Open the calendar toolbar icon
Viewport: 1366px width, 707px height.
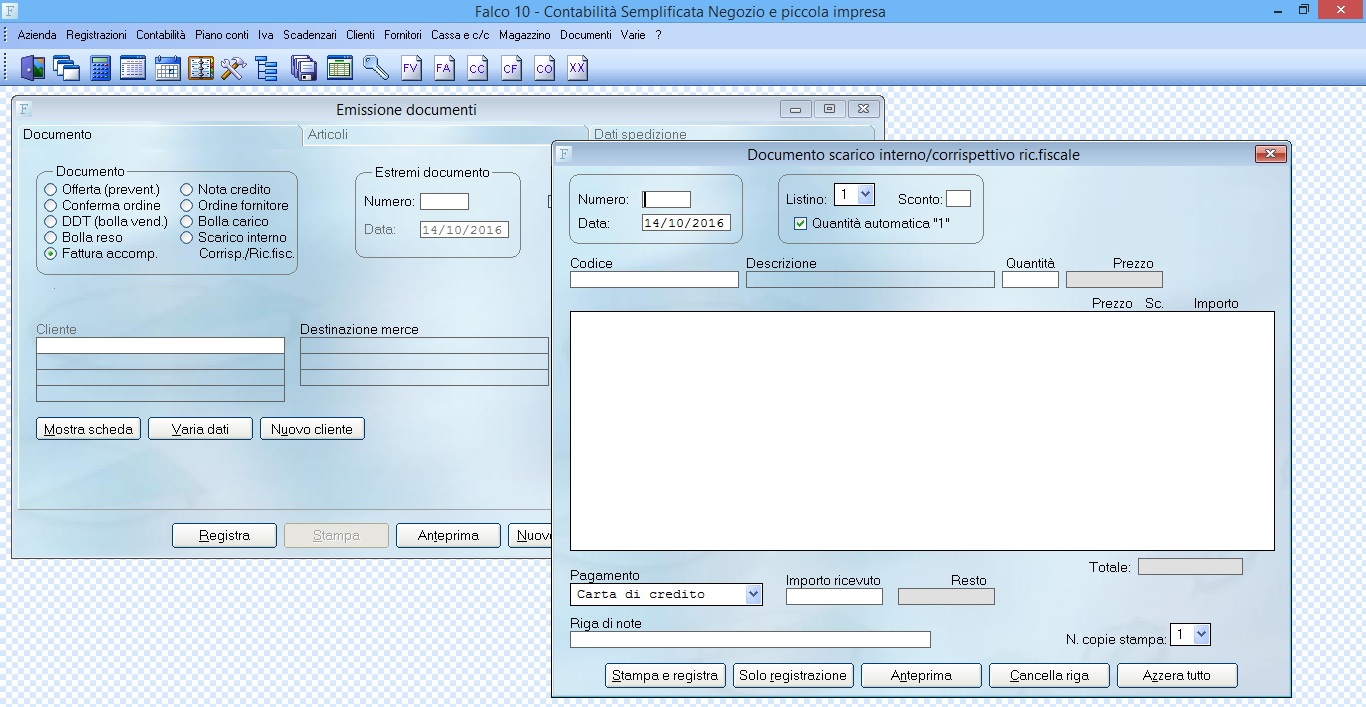pyautogui.click(x=167, y=68)
